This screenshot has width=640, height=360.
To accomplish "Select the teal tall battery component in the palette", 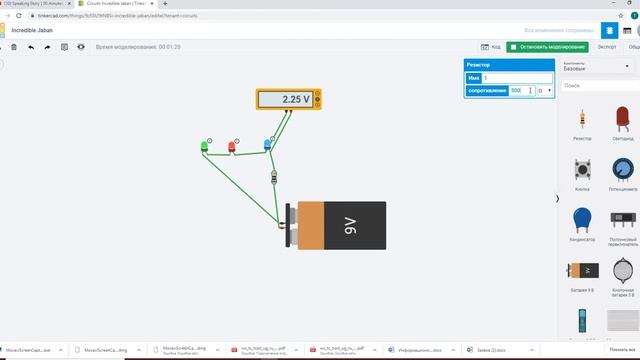I will pos(582,321).
